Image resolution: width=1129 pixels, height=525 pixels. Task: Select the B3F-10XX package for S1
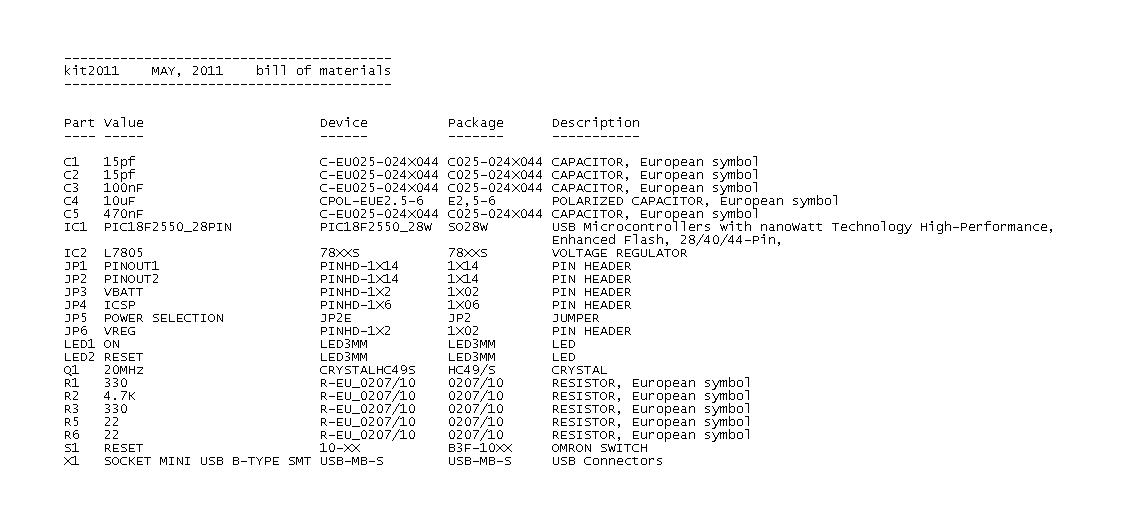point(480,448)
